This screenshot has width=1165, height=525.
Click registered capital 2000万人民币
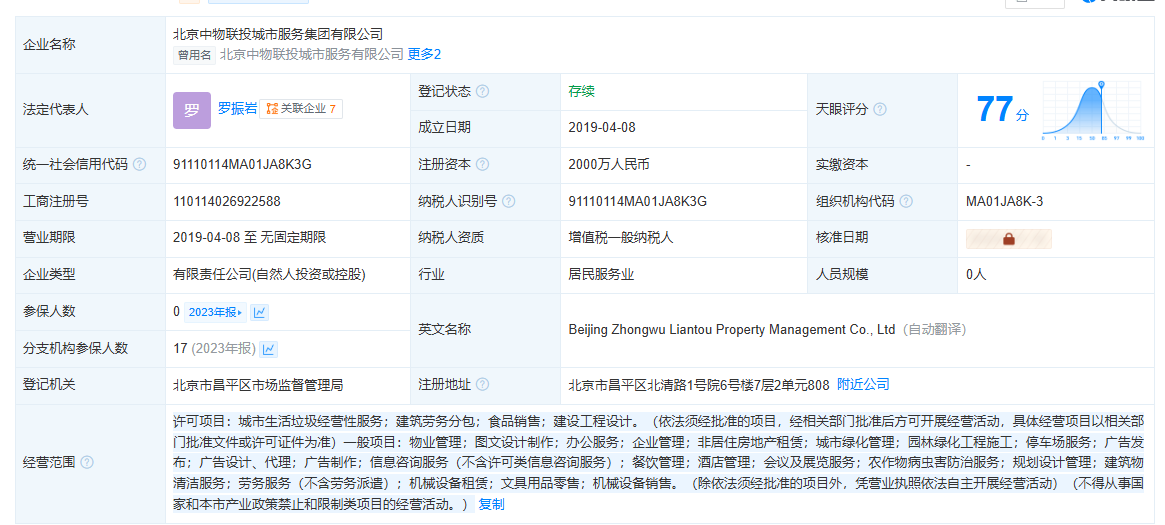[x=609, y=164]
